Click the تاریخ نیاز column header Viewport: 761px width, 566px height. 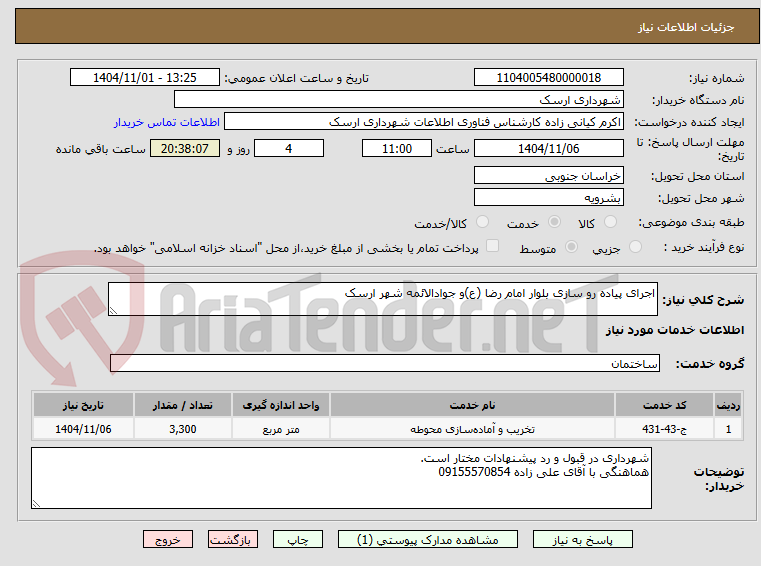[83, 405]
